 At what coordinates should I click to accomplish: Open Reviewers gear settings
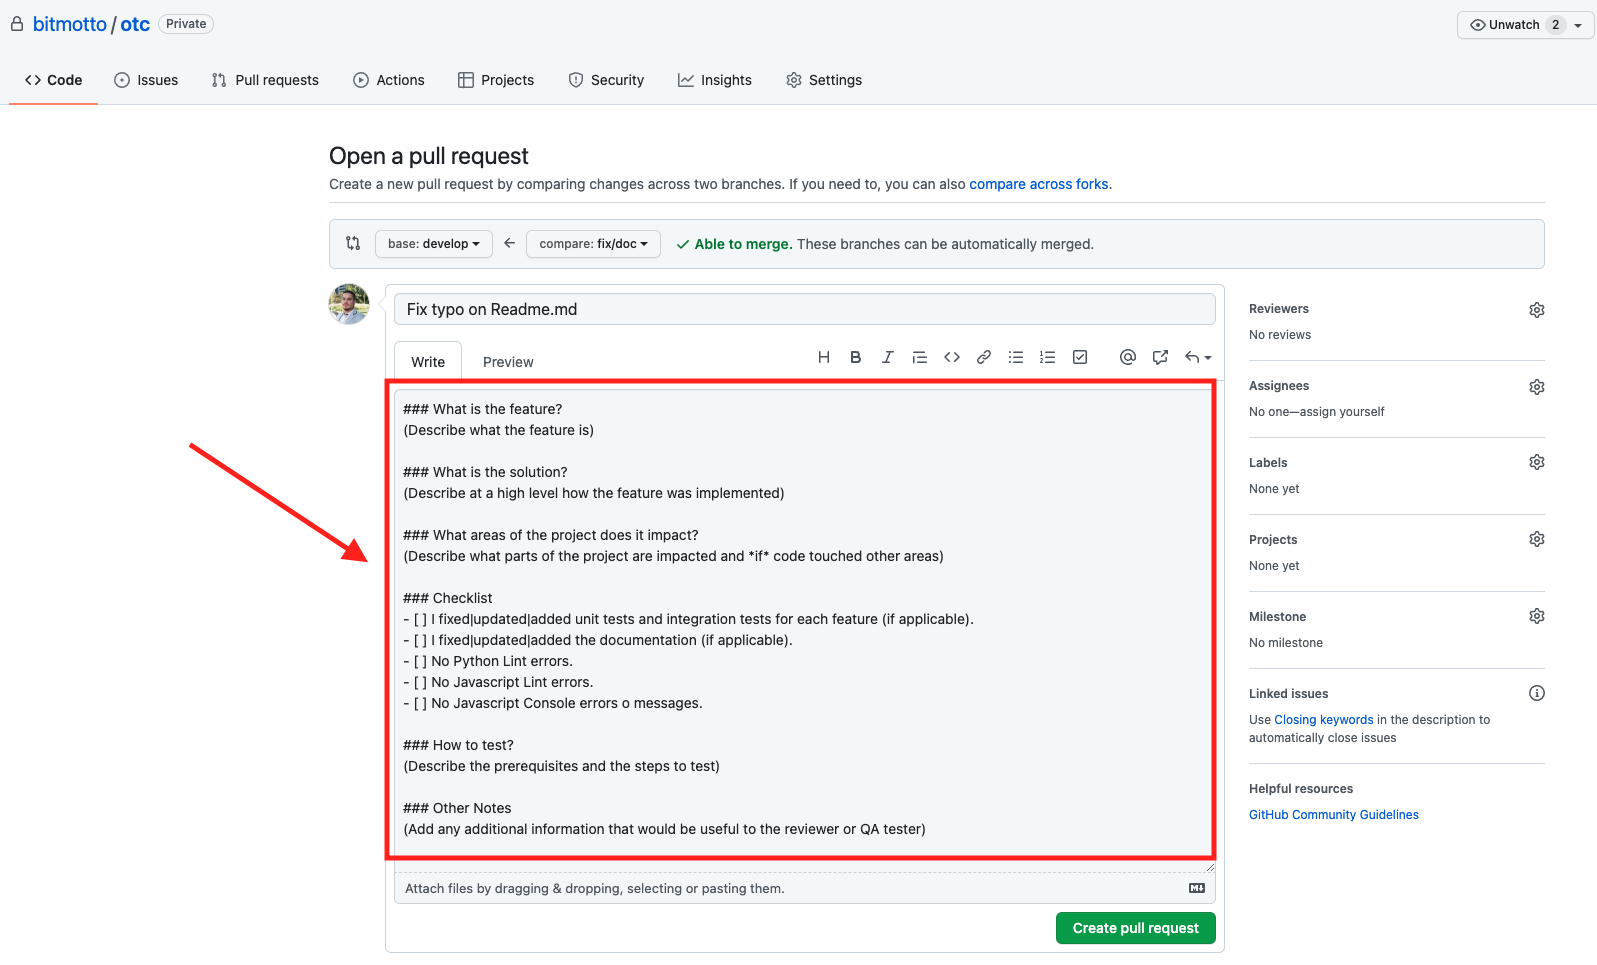pos(1537,310)
